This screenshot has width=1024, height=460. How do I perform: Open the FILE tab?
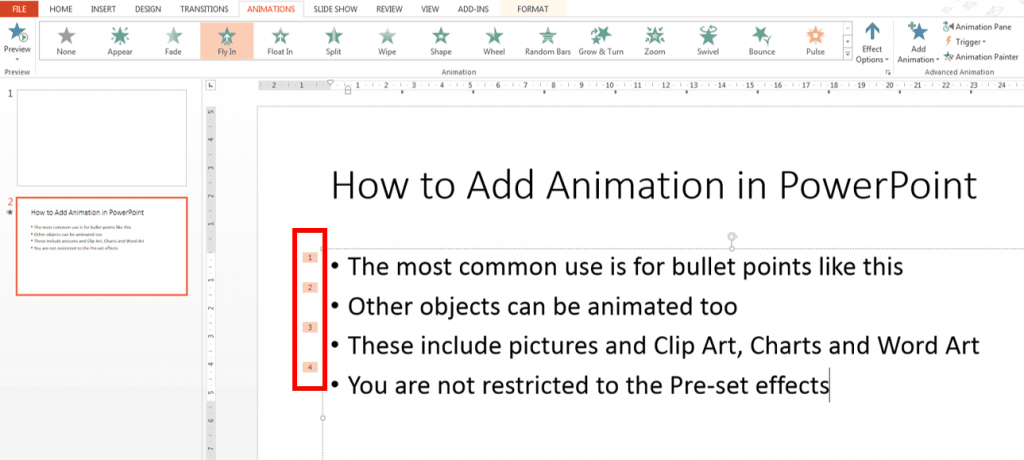click(19, 9)
